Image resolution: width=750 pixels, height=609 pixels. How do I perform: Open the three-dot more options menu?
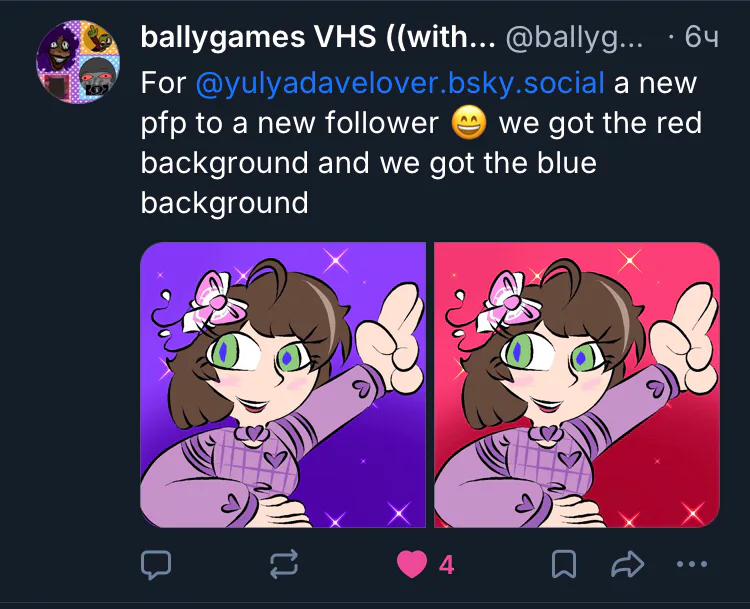pos(692,564)
